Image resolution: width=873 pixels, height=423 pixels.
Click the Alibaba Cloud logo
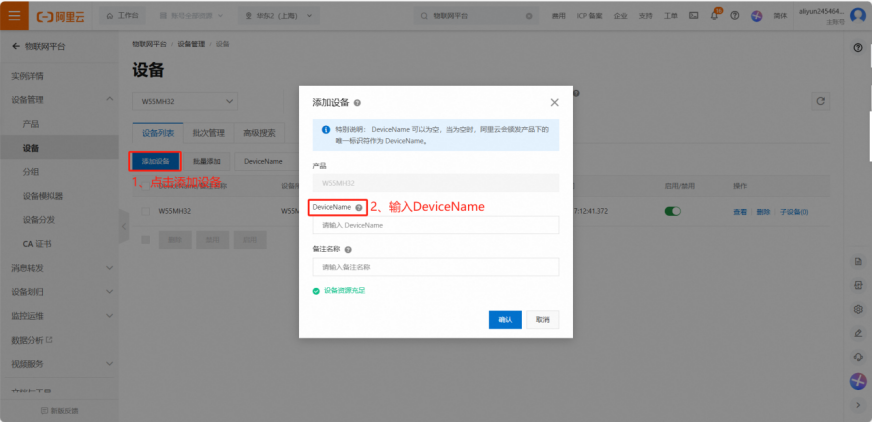click(x=61, y=16)
